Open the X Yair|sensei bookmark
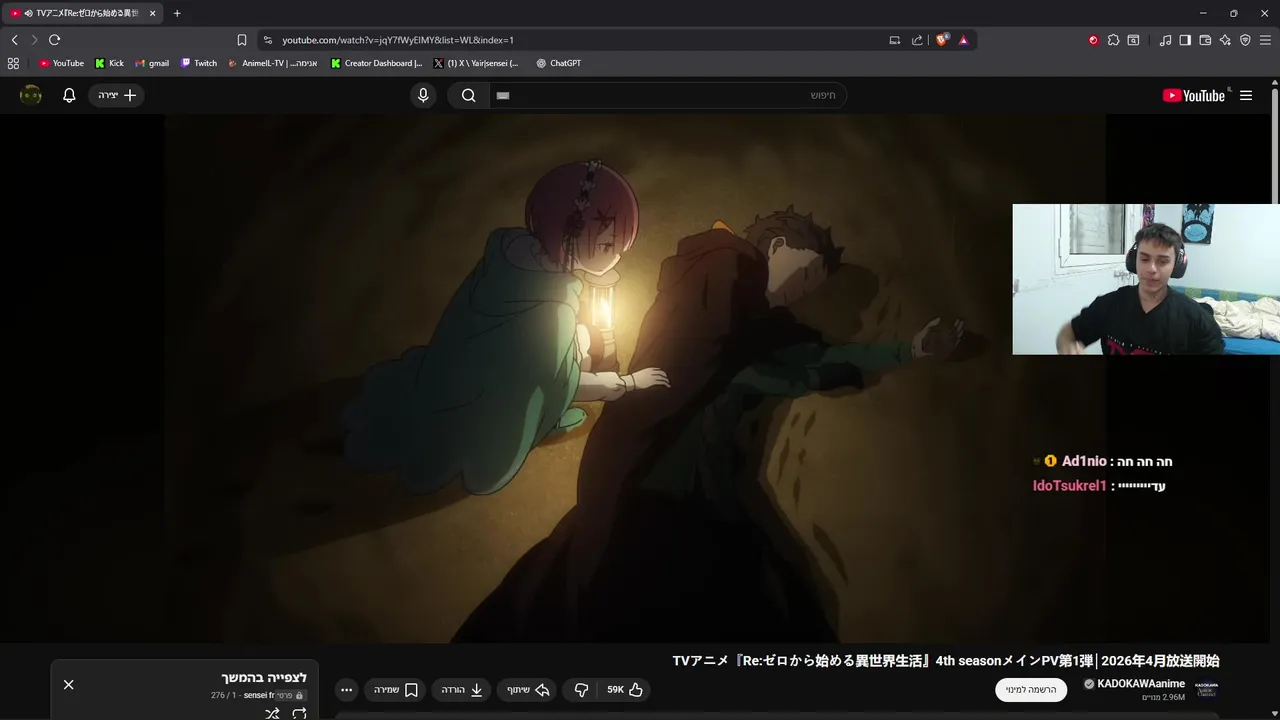This screenshot has height=720, width=1280. 476,63
